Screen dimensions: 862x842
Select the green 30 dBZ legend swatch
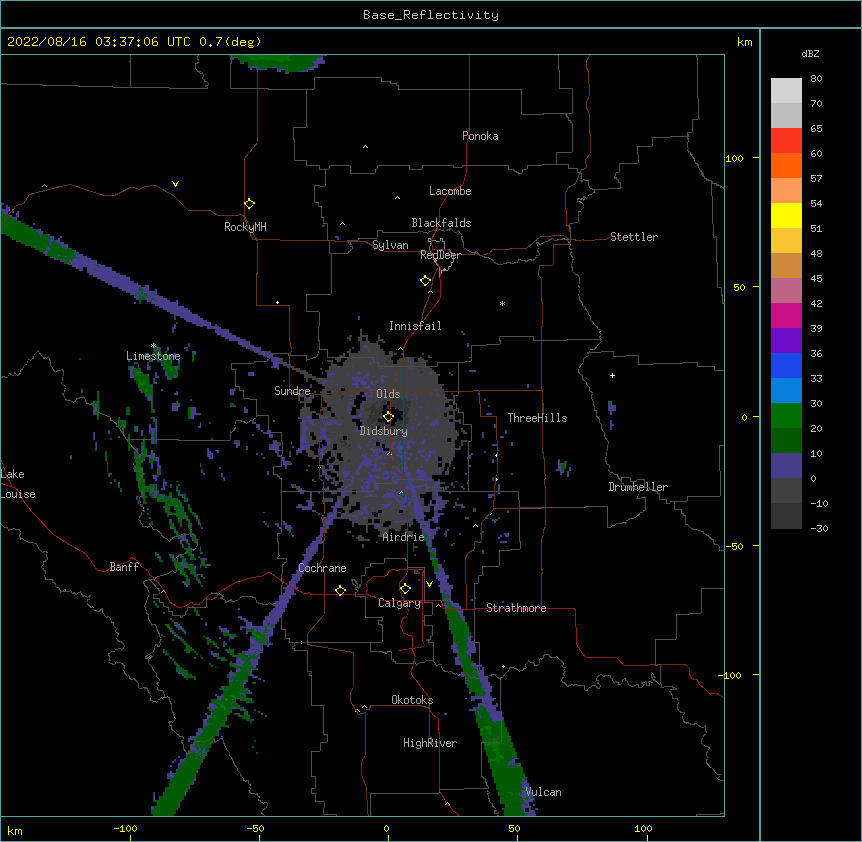[786, 416]
